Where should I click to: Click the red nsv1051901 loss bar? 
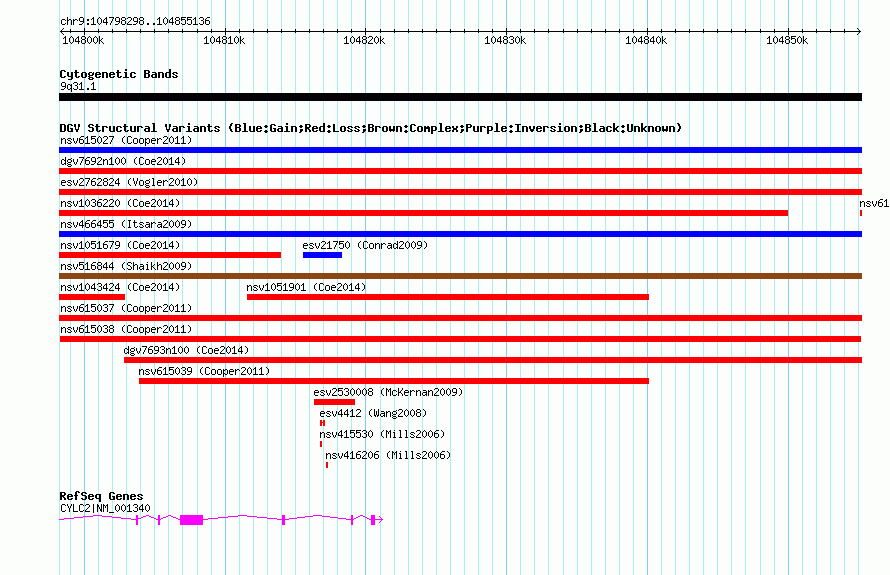(x=448, y=297)
